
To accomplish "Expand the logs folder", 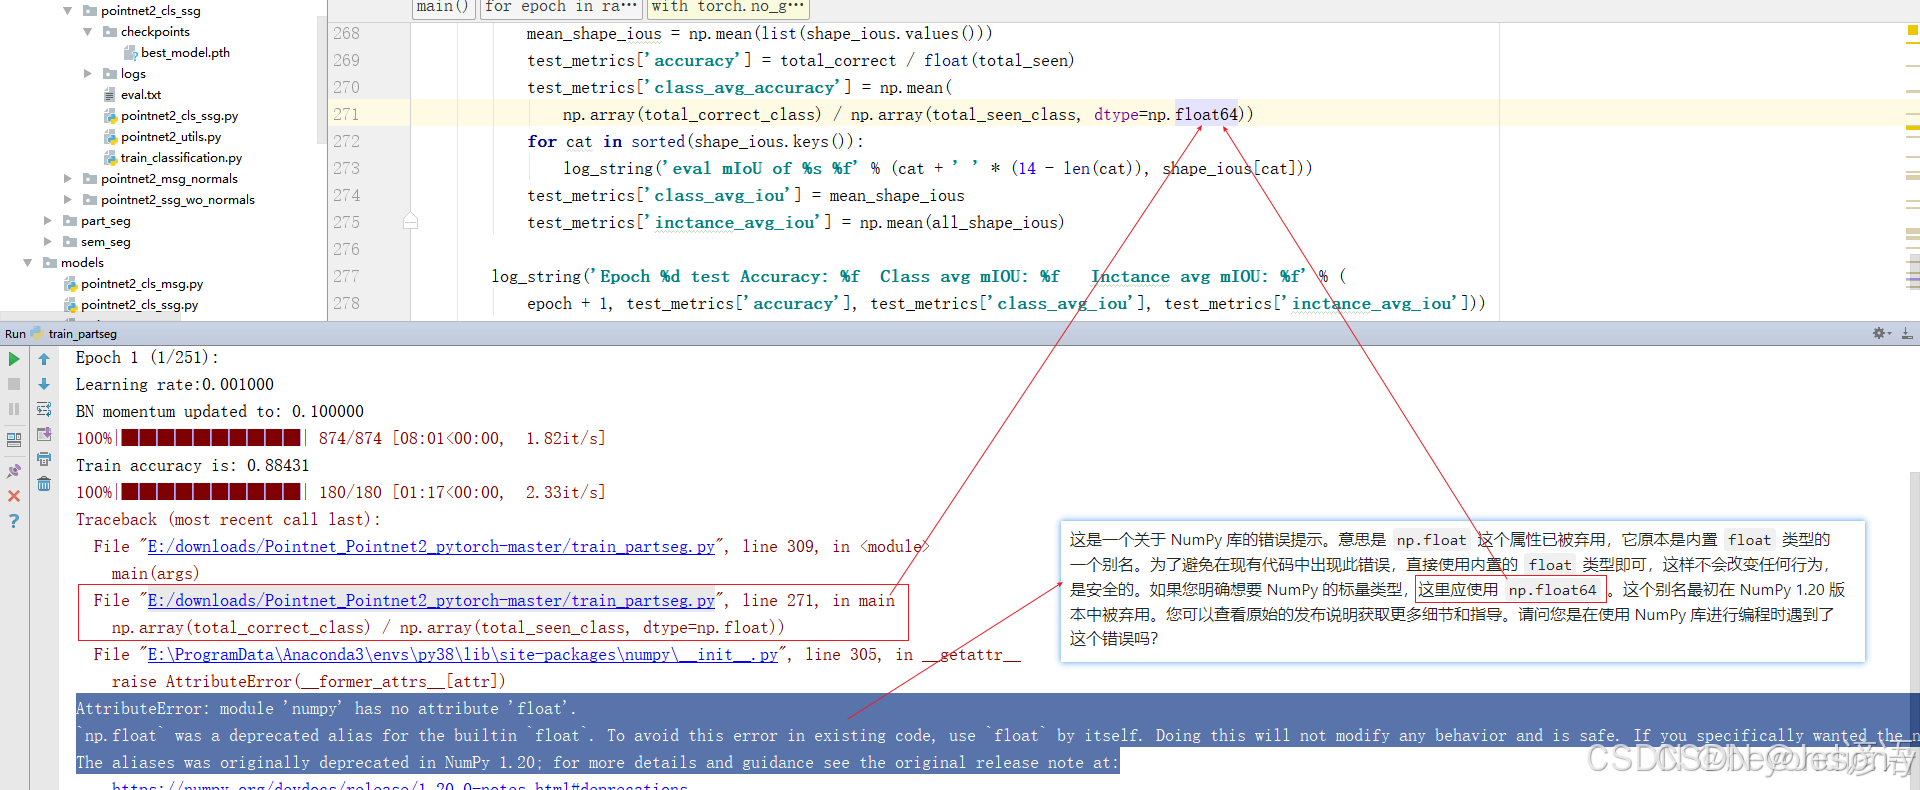I will 88,74.
